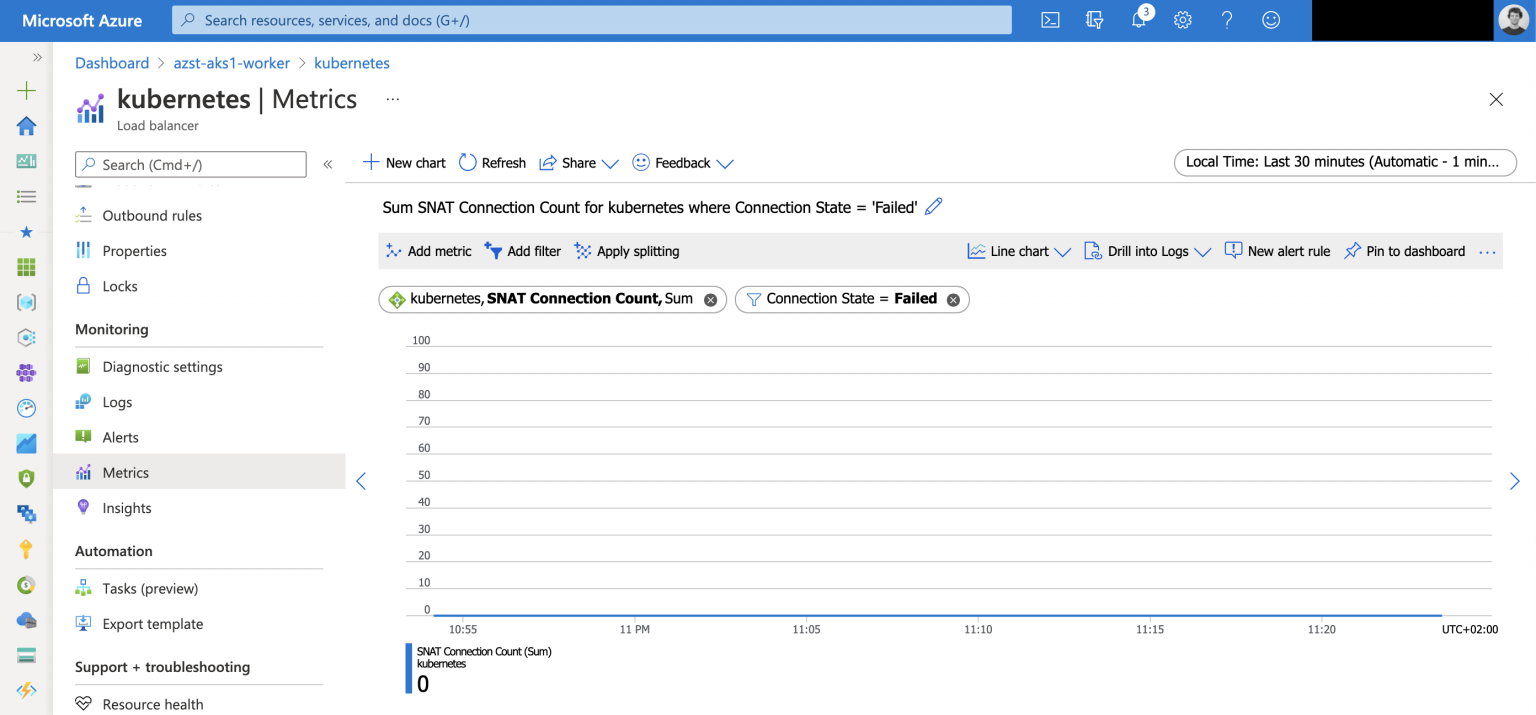1536x715 pixels.
Task: Open notifications with the bell icon
Action: 1138,19
